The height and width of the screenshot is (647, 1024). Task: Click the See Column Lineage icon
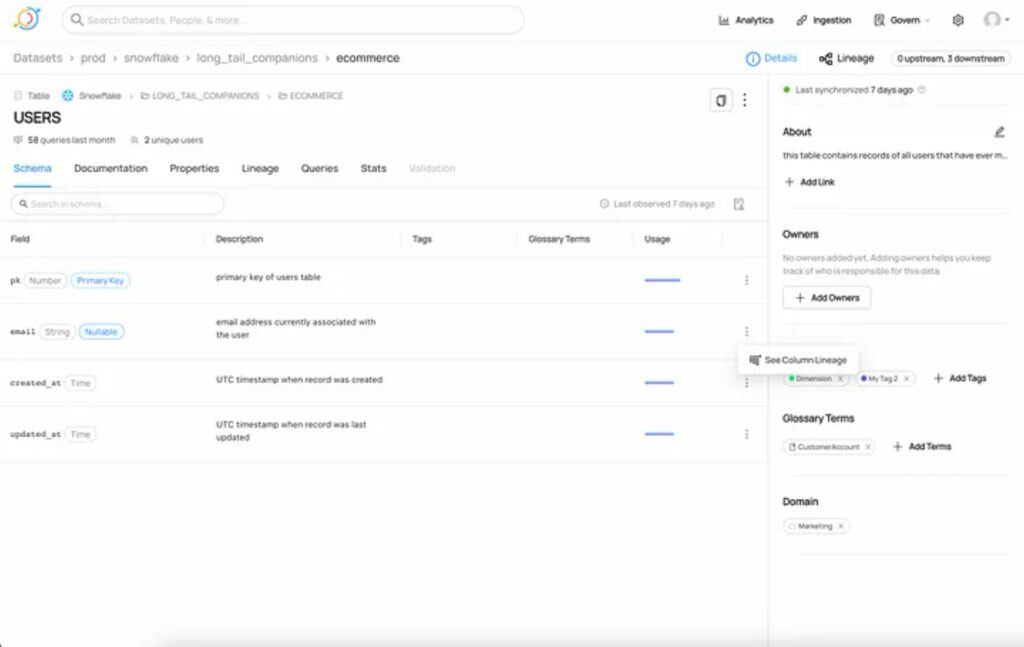tap(756, 358)
